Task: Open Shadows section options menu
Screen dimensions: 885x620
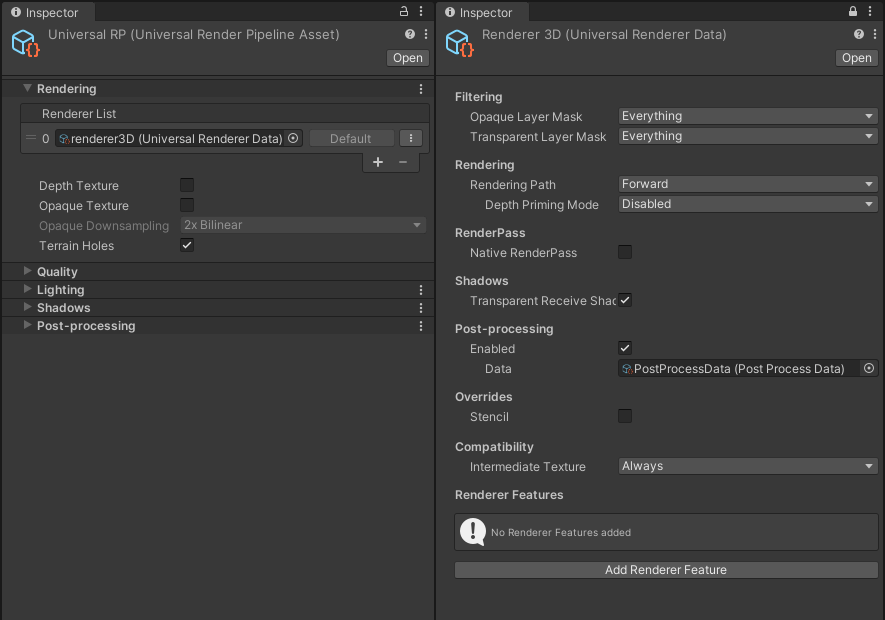Action: pos(421,308)
